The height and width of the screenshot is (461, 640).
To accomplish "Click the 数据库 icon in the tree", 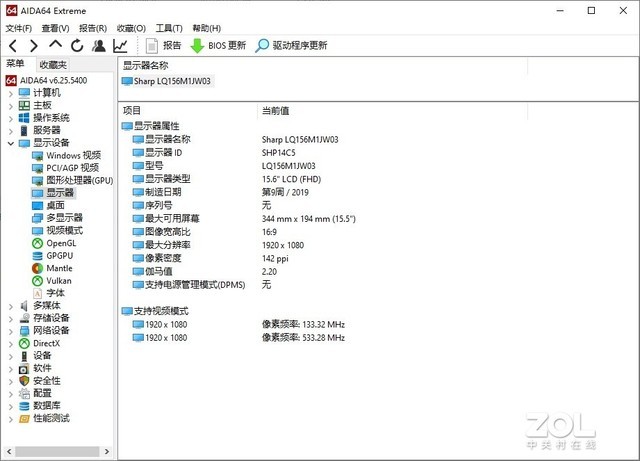I will (24, 406).
